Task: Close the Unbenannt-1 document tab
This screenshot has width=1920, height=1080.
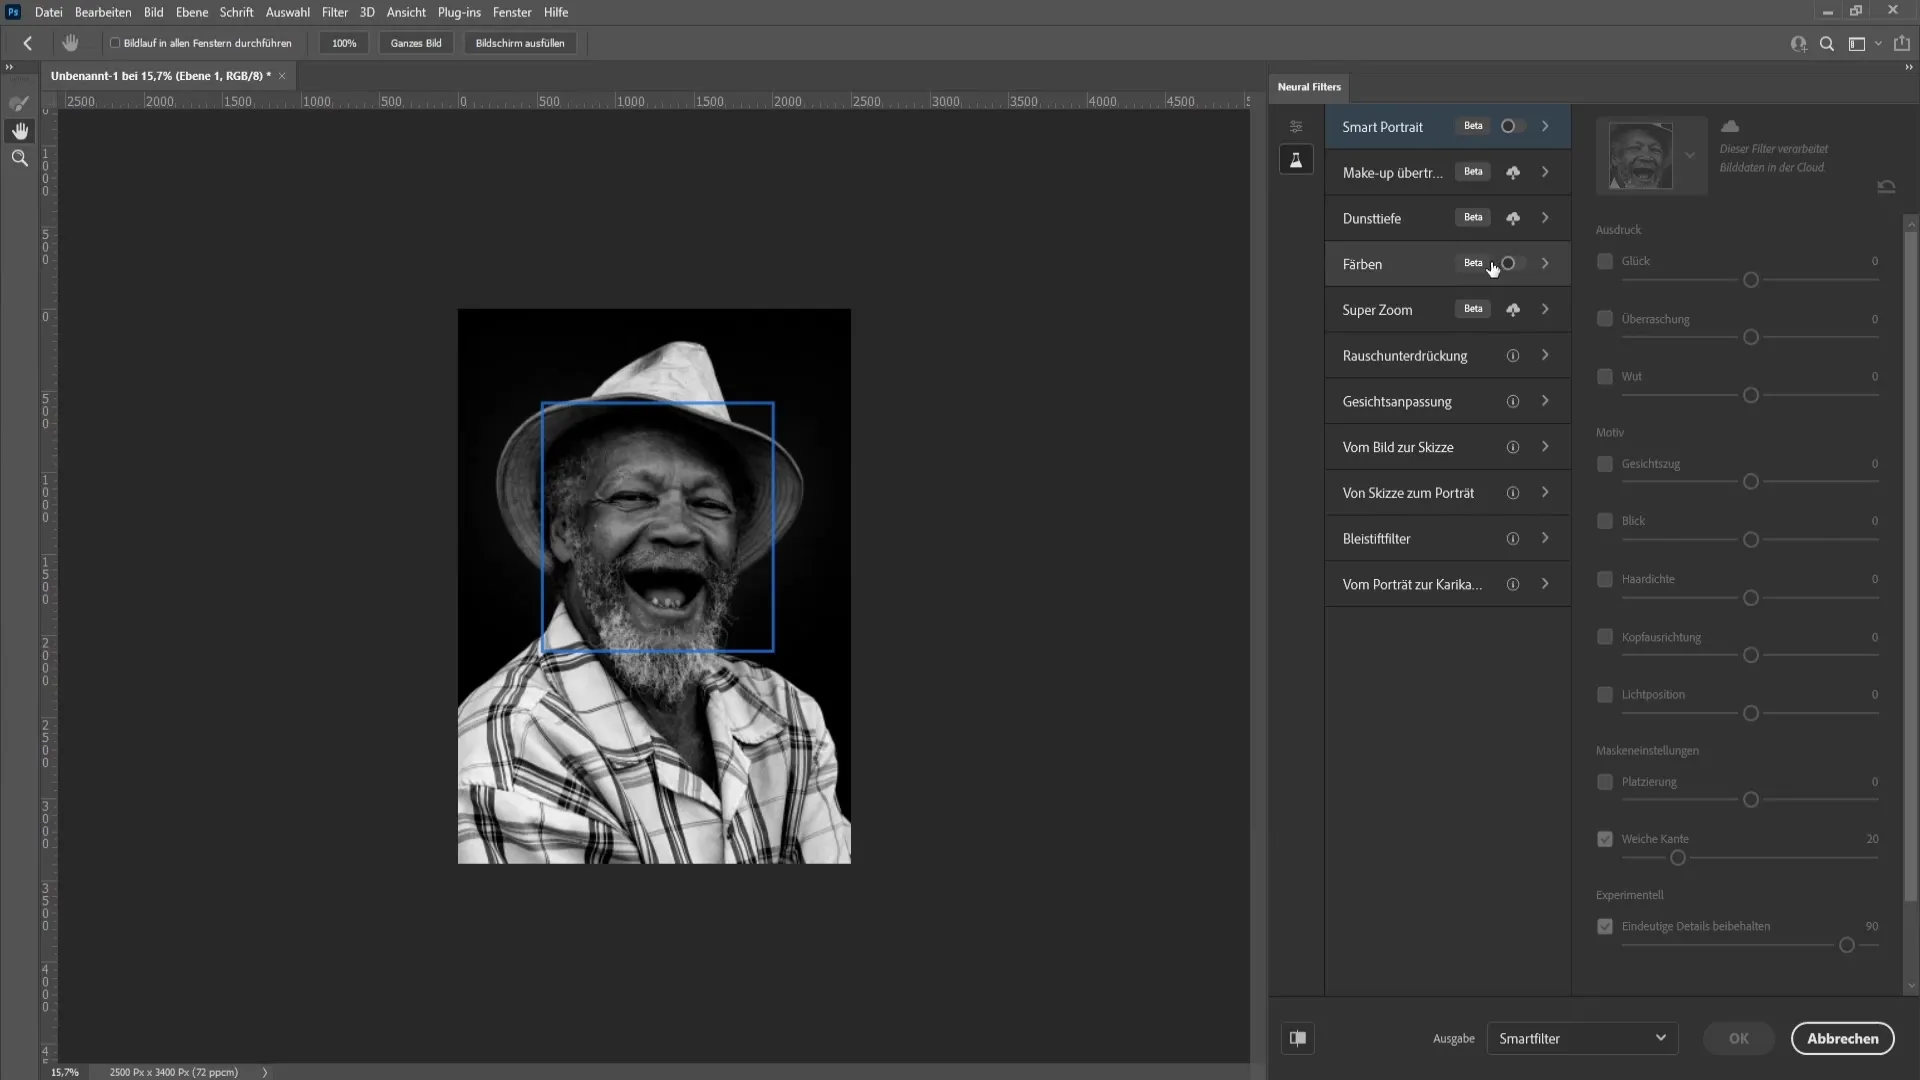Action: pos(282,76)
